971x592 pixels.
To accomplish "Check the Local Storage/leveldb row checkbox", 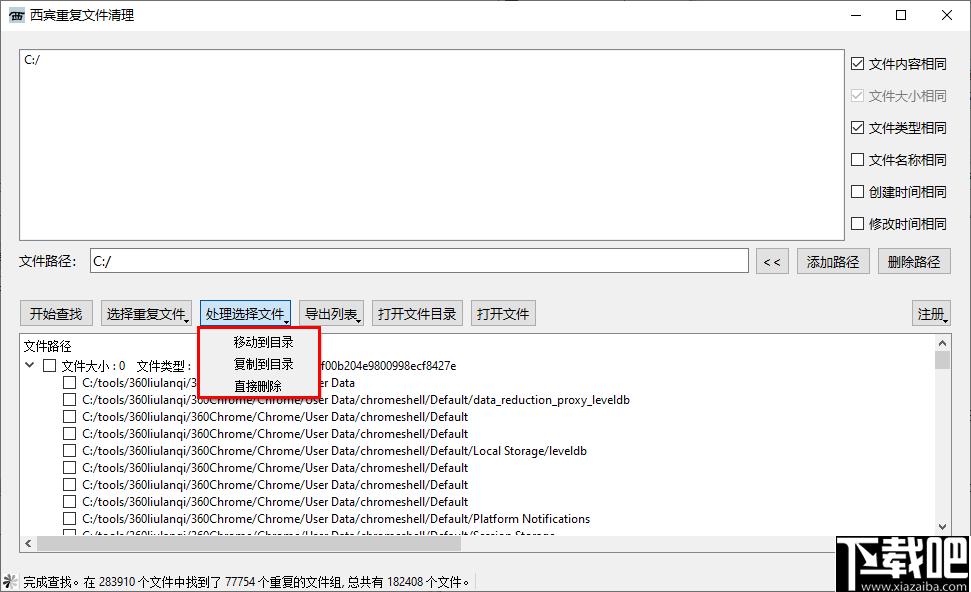I will click(x=69, y=450).
